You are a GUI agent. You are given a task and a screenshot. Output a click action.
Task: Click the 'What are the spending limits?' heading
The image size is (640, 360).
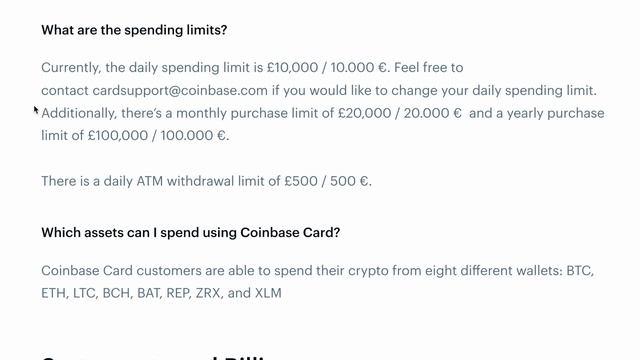click(x=134, y=30)
